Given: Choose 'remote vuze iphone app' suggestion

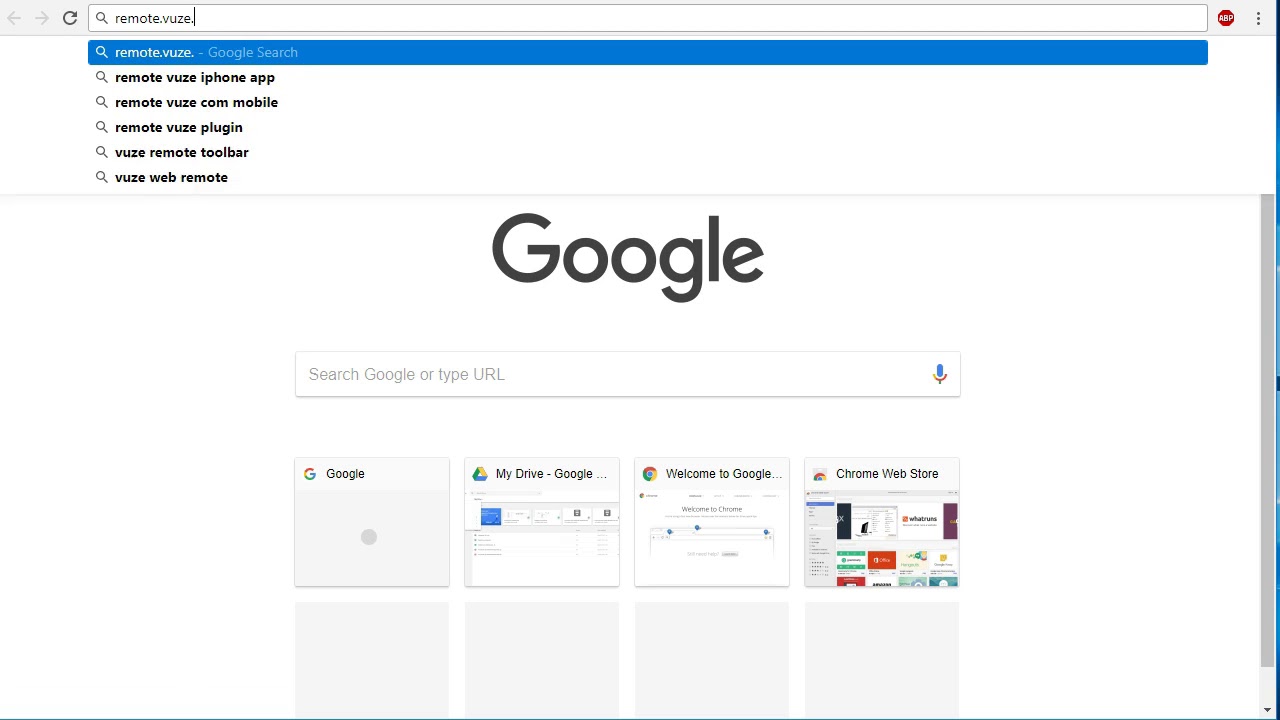Looking at the screenshot, I should click(x=648, y=77).
